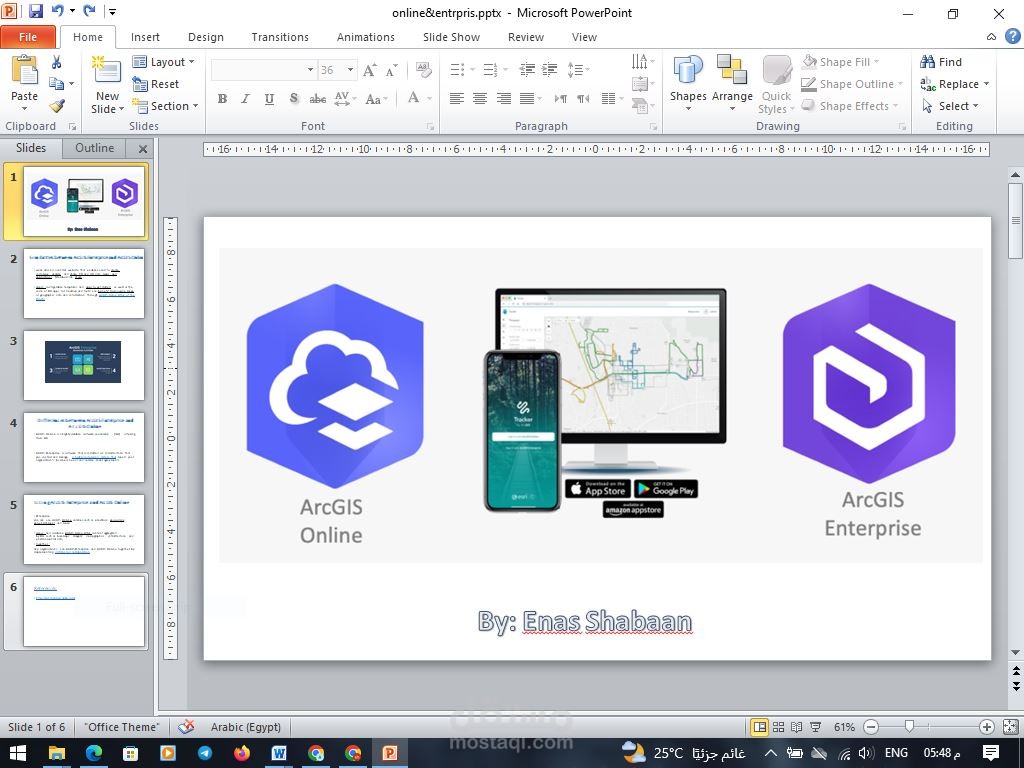Click the spell check icon in status bar

186,727
